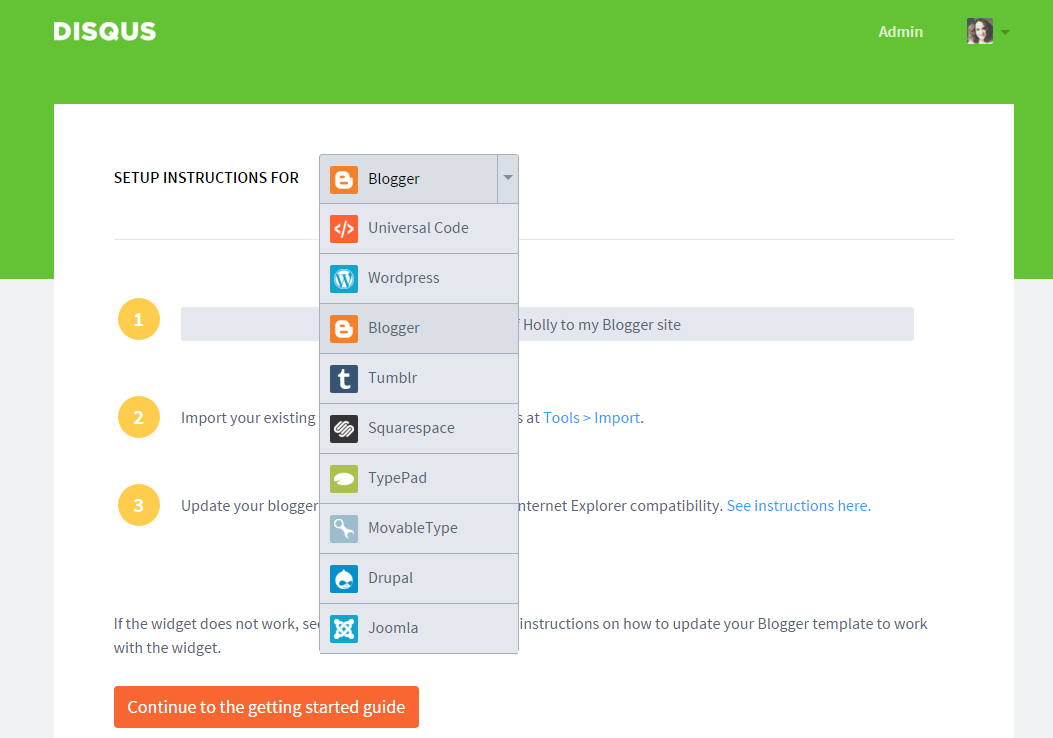Viewport: 1053px width, 738px height.
Task: Collapse the platform dropdown arrow
Action: click(508, 179)
